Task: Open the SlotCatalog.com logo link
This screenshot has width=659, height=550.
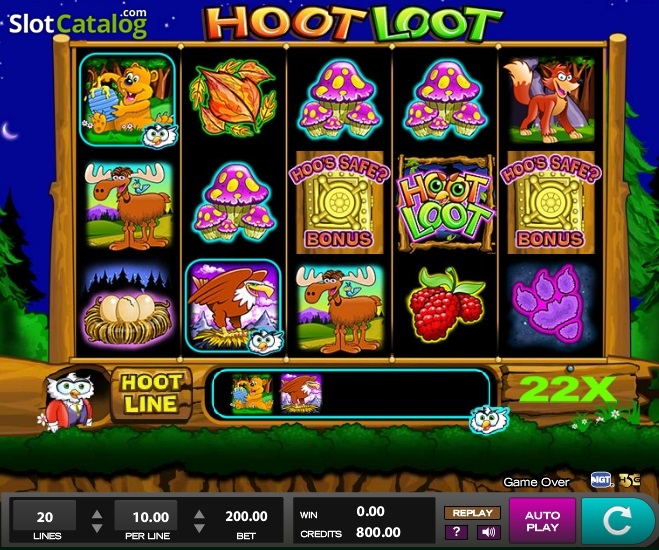Action: [78, 24]
